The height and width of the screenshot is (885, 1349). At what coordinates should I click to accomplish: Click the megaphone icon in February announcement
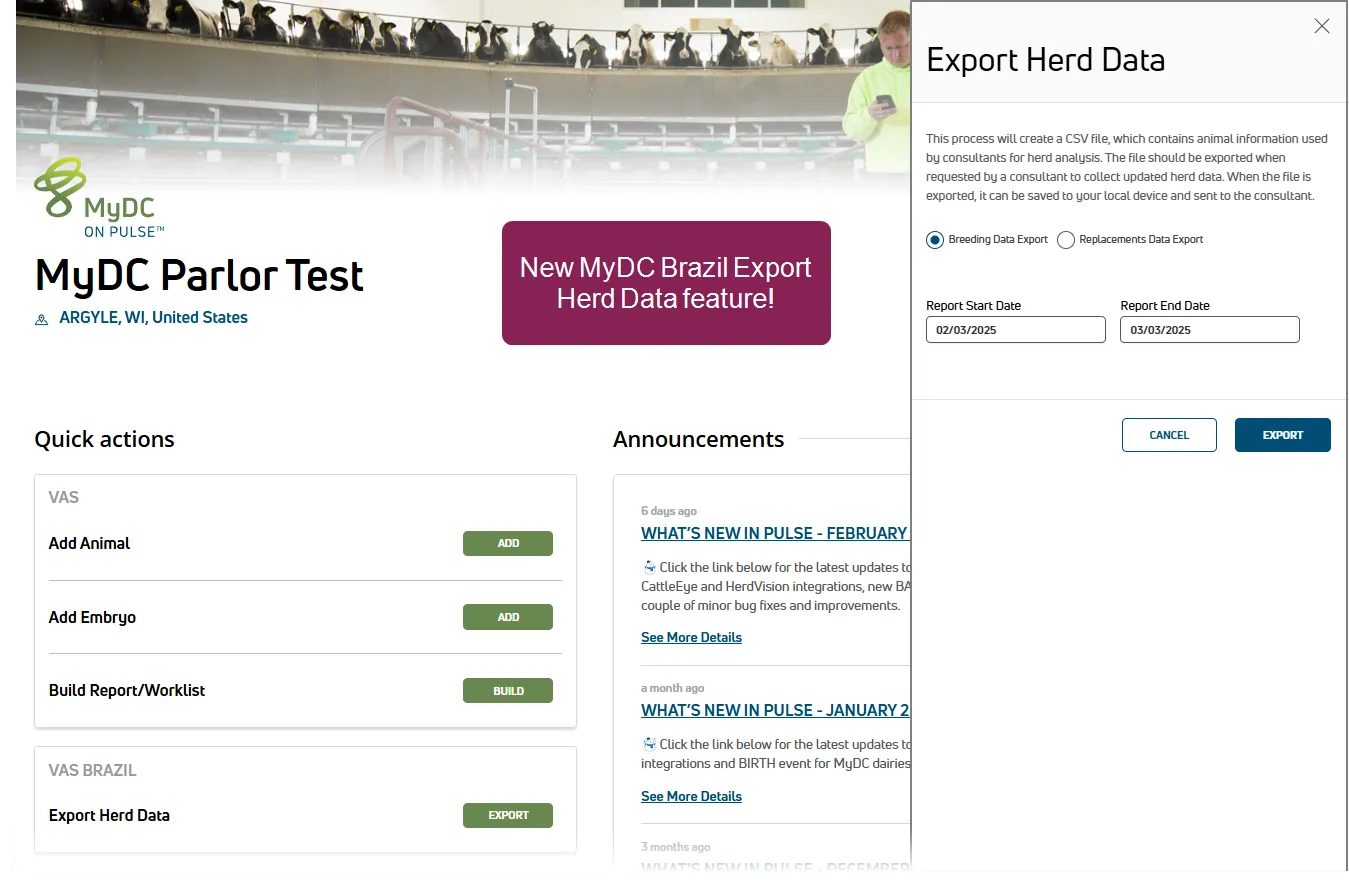pos(649,567)
